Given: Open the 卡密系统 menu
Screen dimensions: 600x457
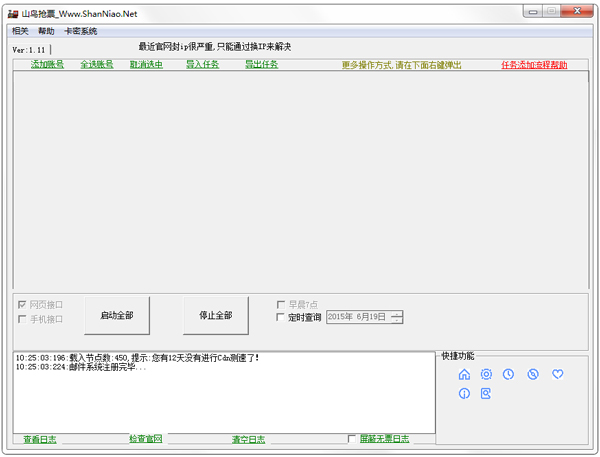Looking at the screenshot, I should point(81,31).
